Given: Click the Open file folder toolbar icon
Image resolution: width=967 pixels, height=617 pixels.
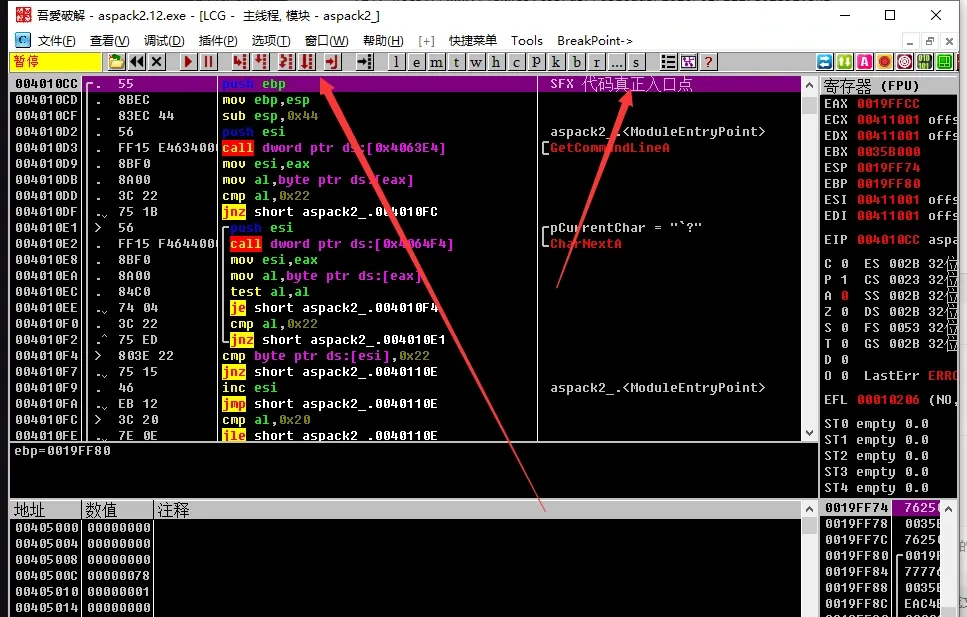Looking at the screenshot, I should (x=116, y=62).
